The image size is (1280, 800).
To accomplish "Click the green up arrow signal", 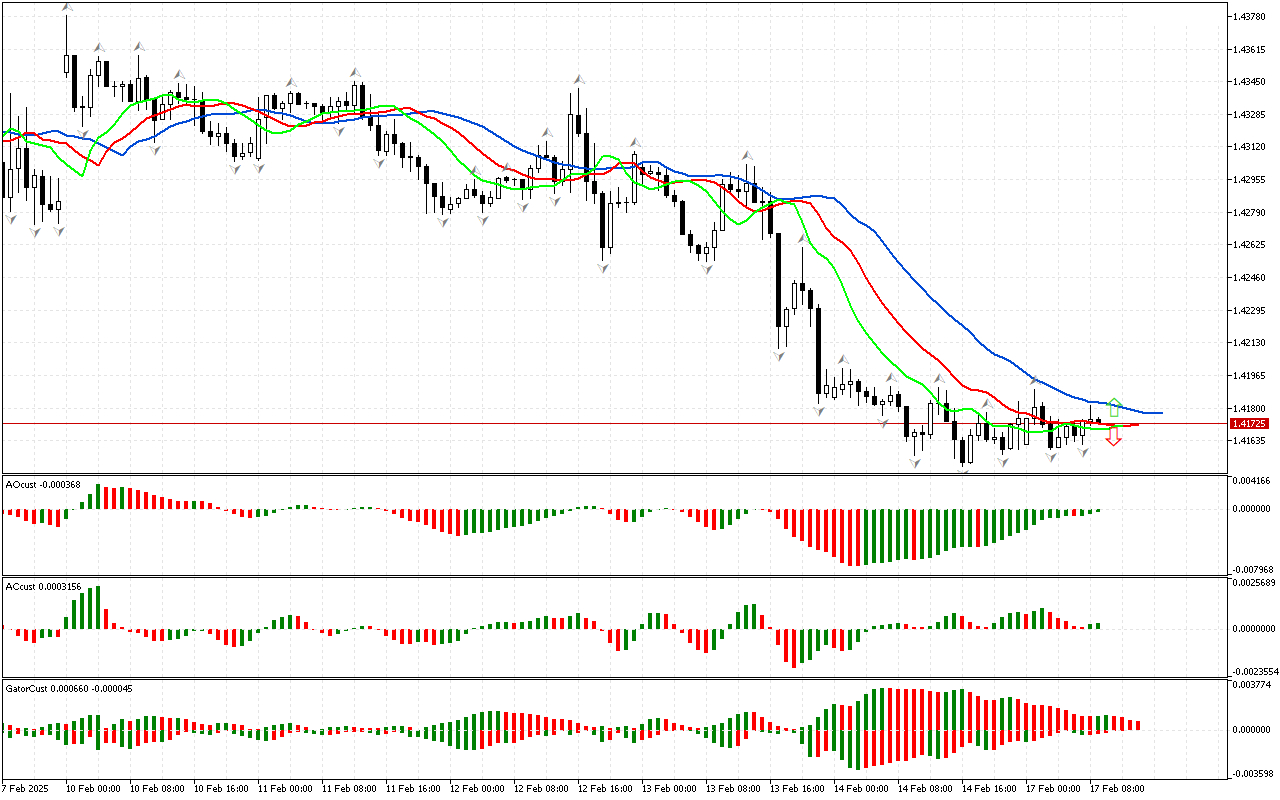I will pos(1114,408).
